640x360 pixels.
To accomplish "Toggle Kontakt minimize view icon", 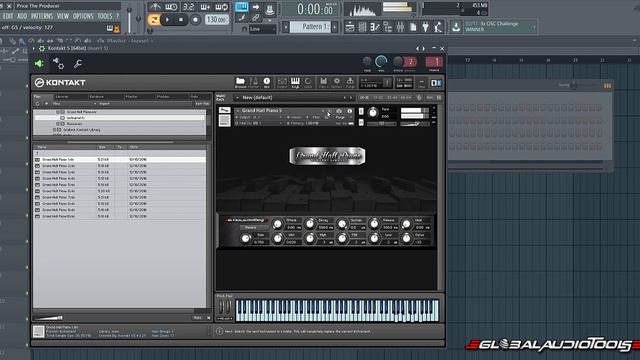I will coord(421,83).
